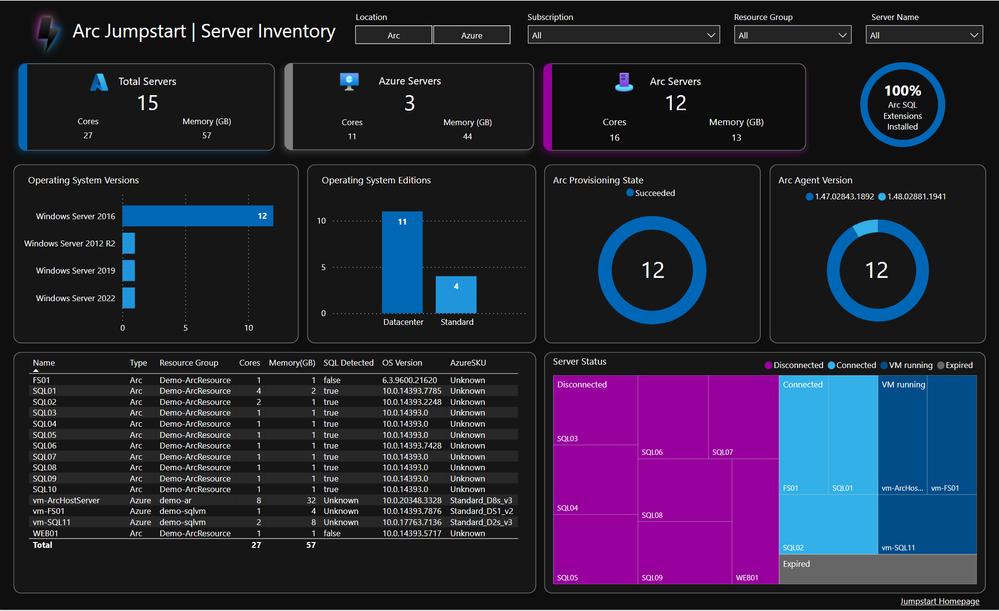Toggle the Azure location filter

click(x=471, y=35)
